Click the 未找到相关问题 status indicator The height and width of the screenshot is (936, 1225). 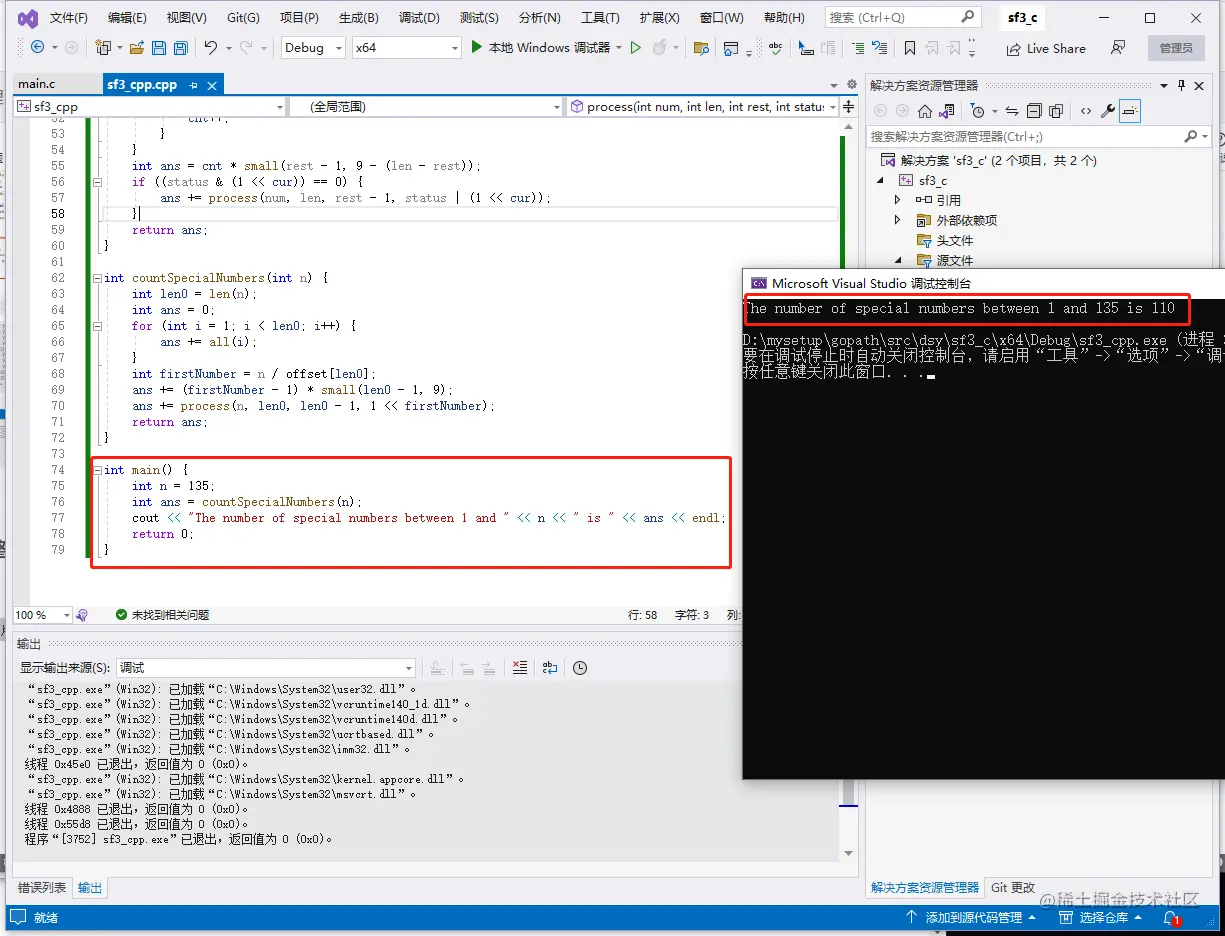tap(162, 615)
